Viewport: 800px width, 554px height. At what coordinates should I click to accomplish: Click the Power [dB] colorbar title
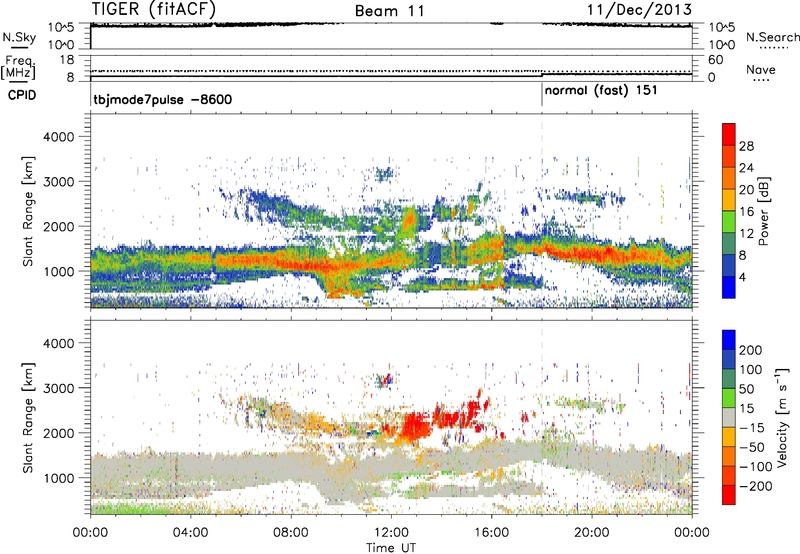coord(763,211)
